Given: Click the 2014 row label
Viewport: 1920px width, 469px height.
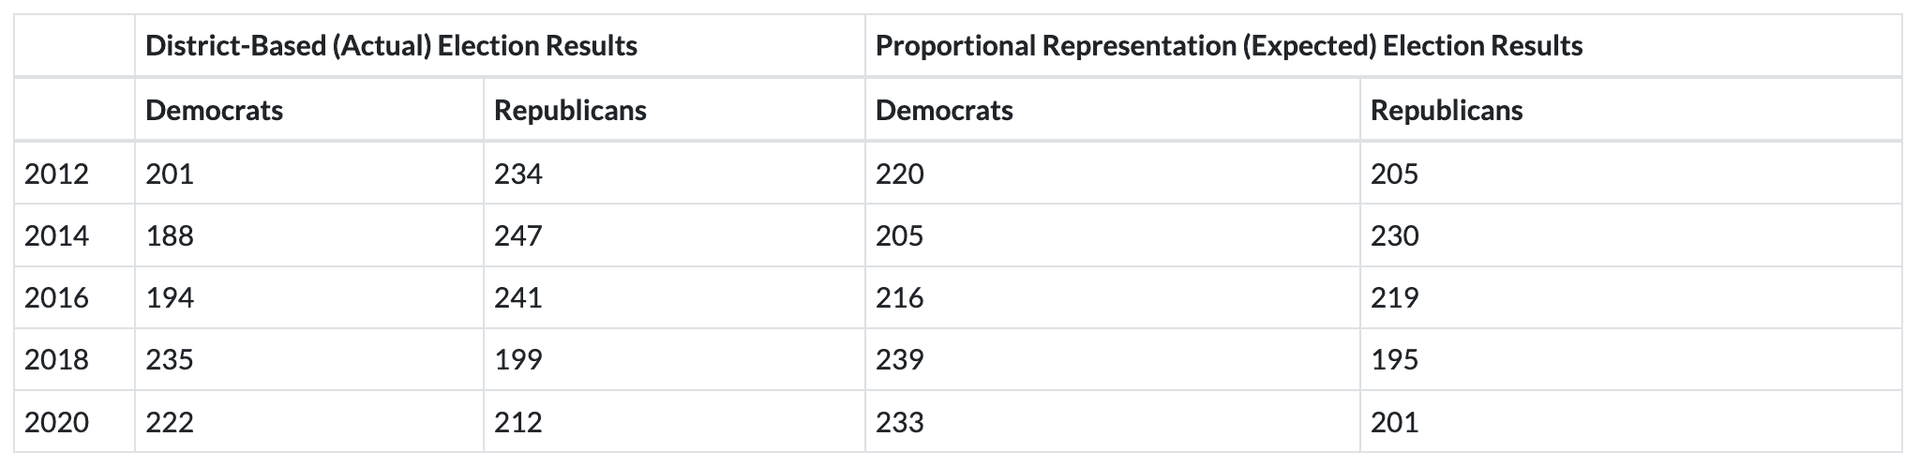Looking at the screenshot, I should tap(56, 236).
